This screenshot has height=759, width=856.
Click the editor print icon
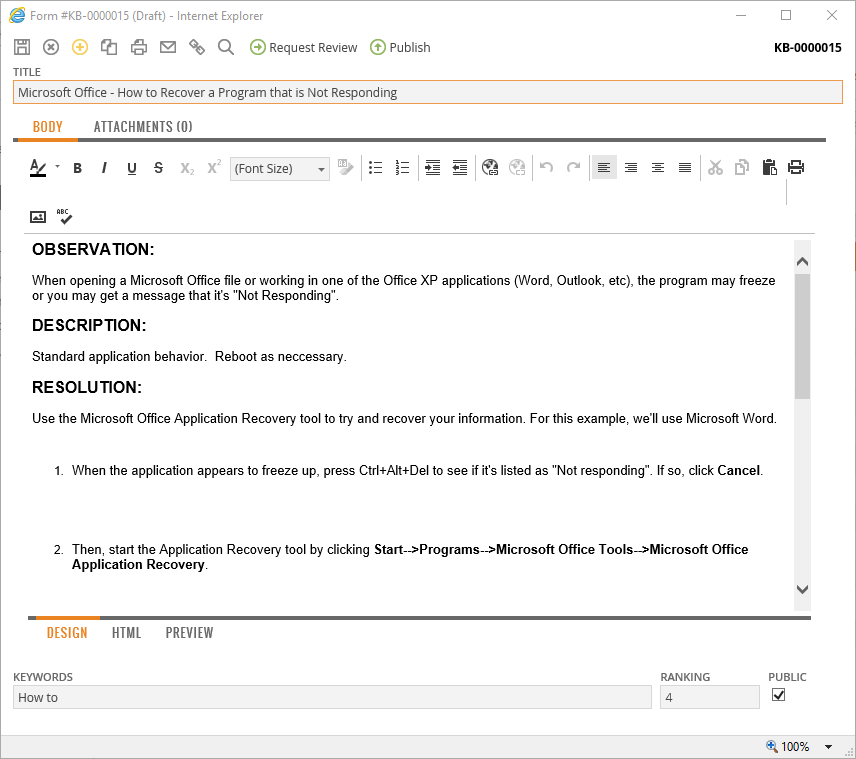[x=796, y=167]
